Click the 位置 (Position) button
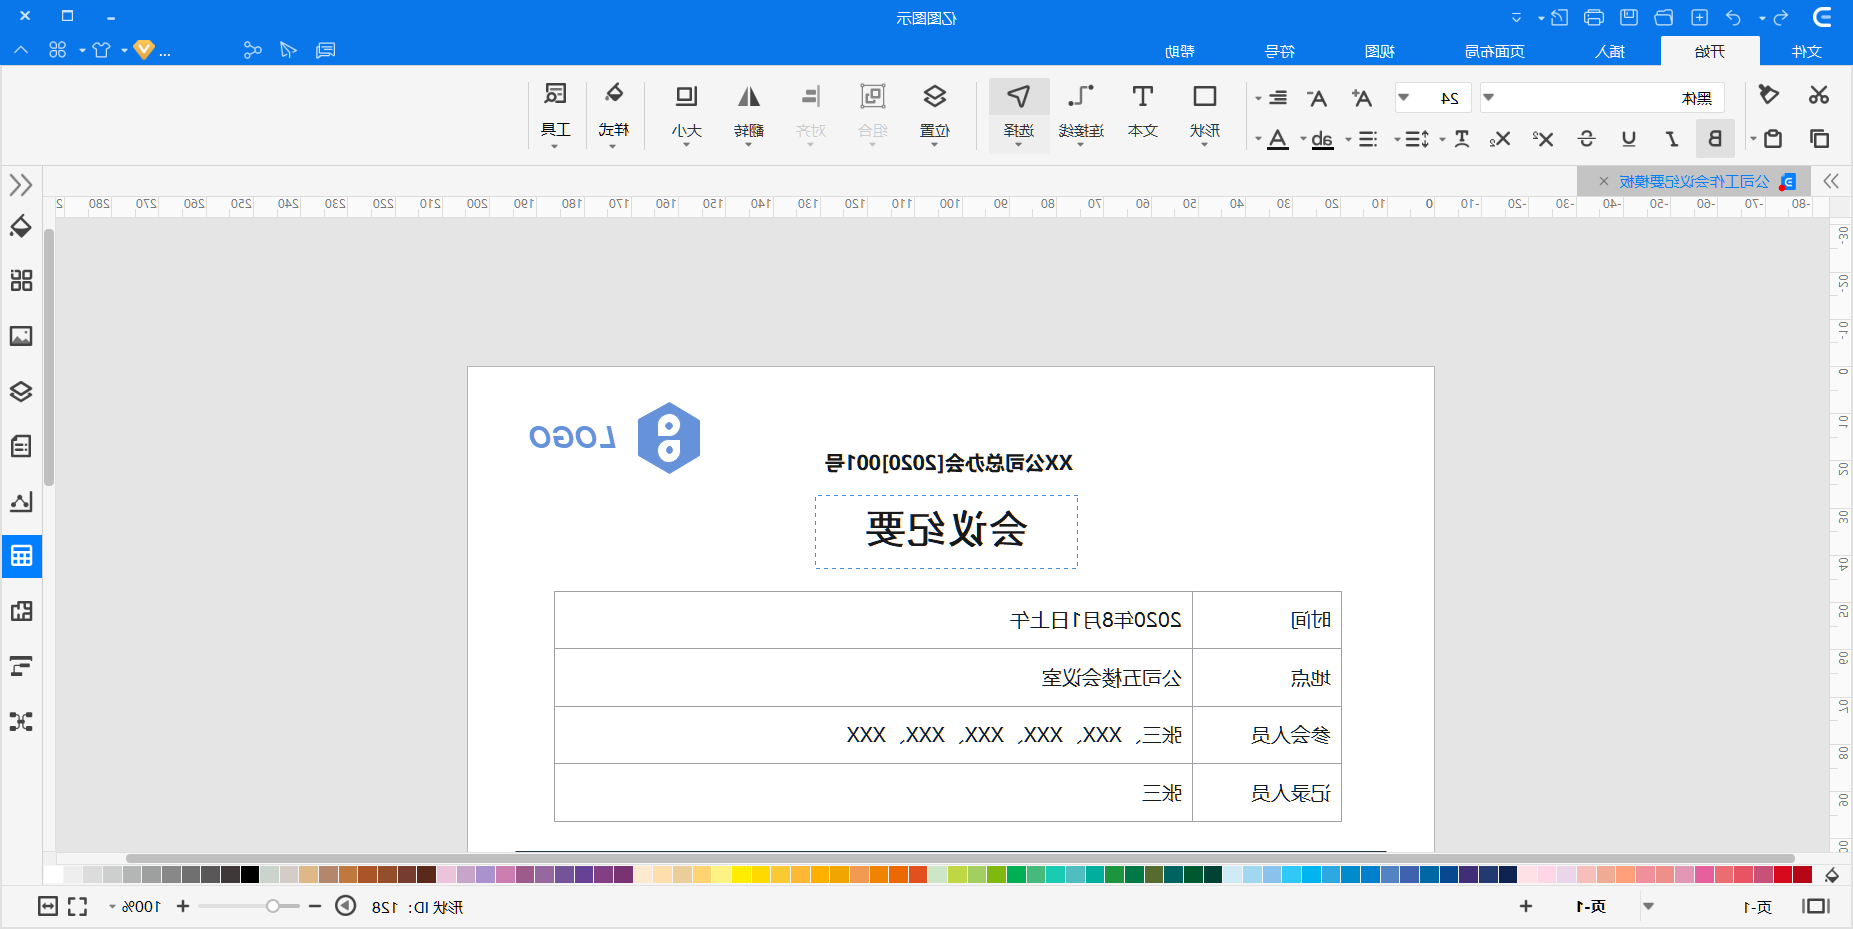 tap(935, 114)
